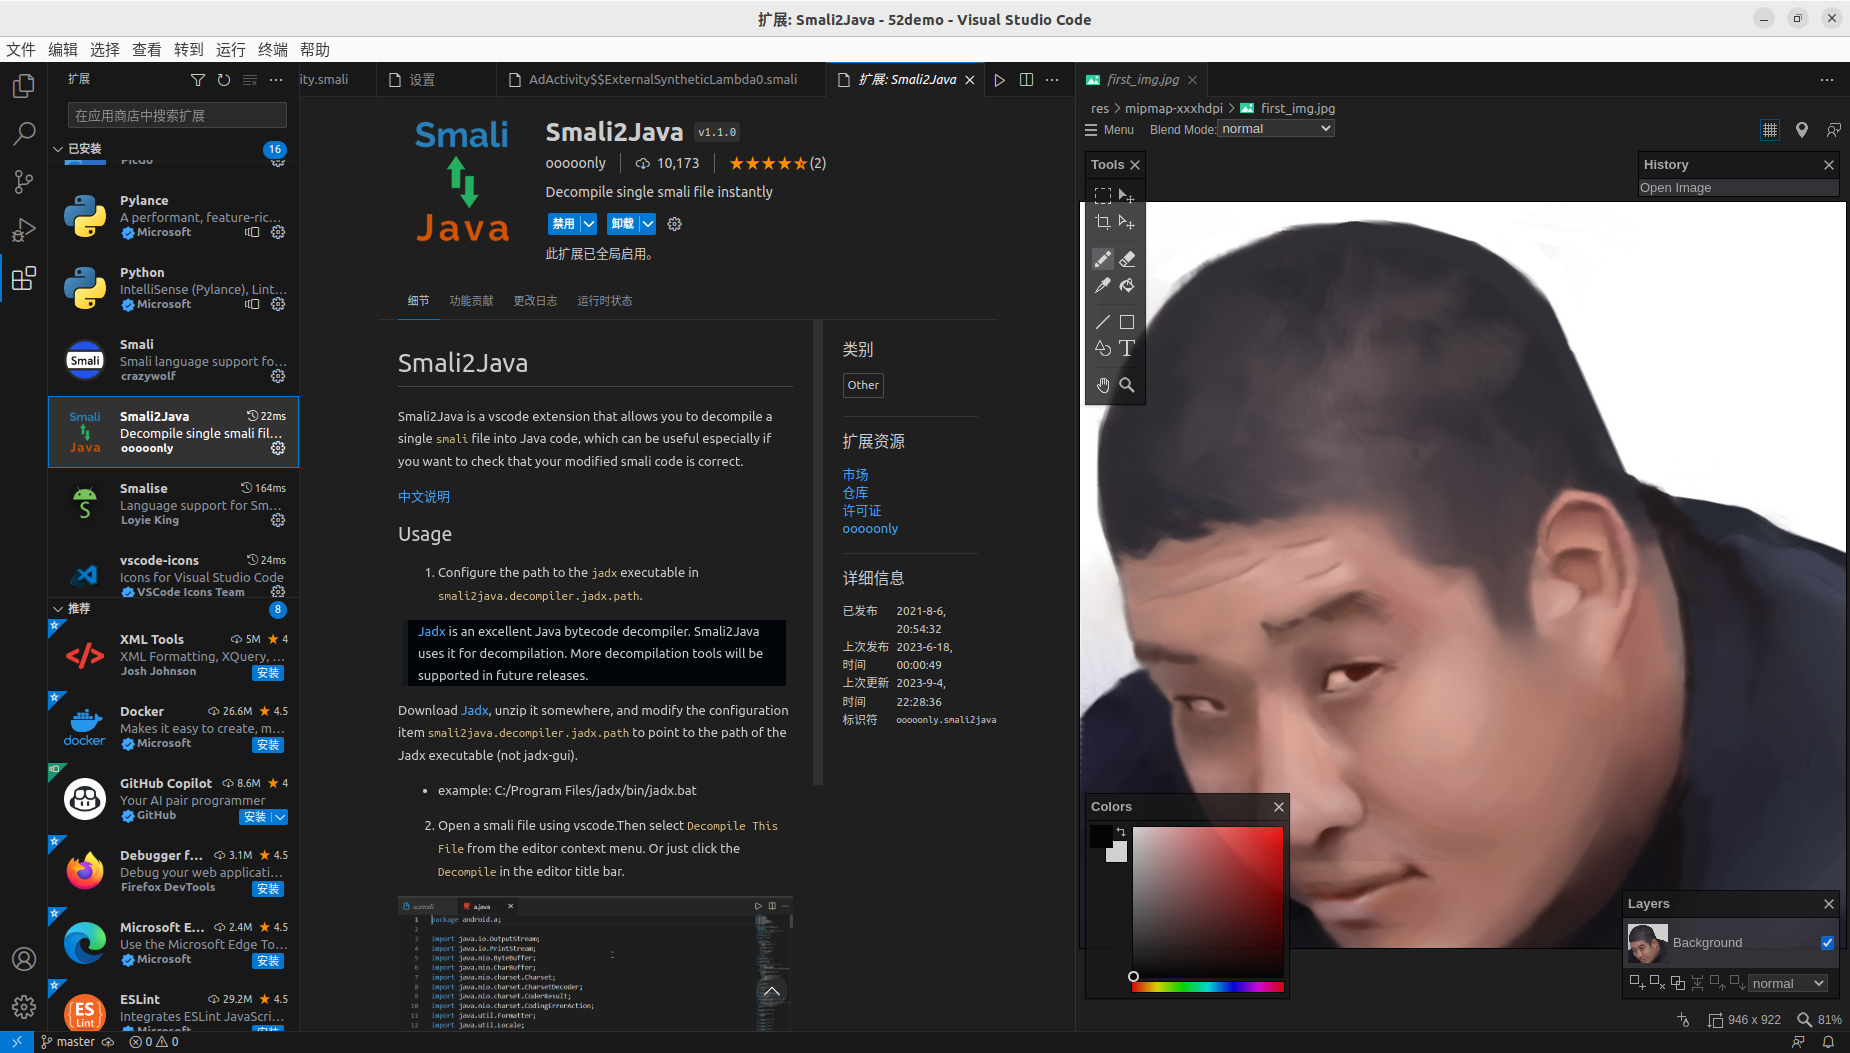Open the 市场 resource link
1850x1053 pixels.
coord(855,475)
